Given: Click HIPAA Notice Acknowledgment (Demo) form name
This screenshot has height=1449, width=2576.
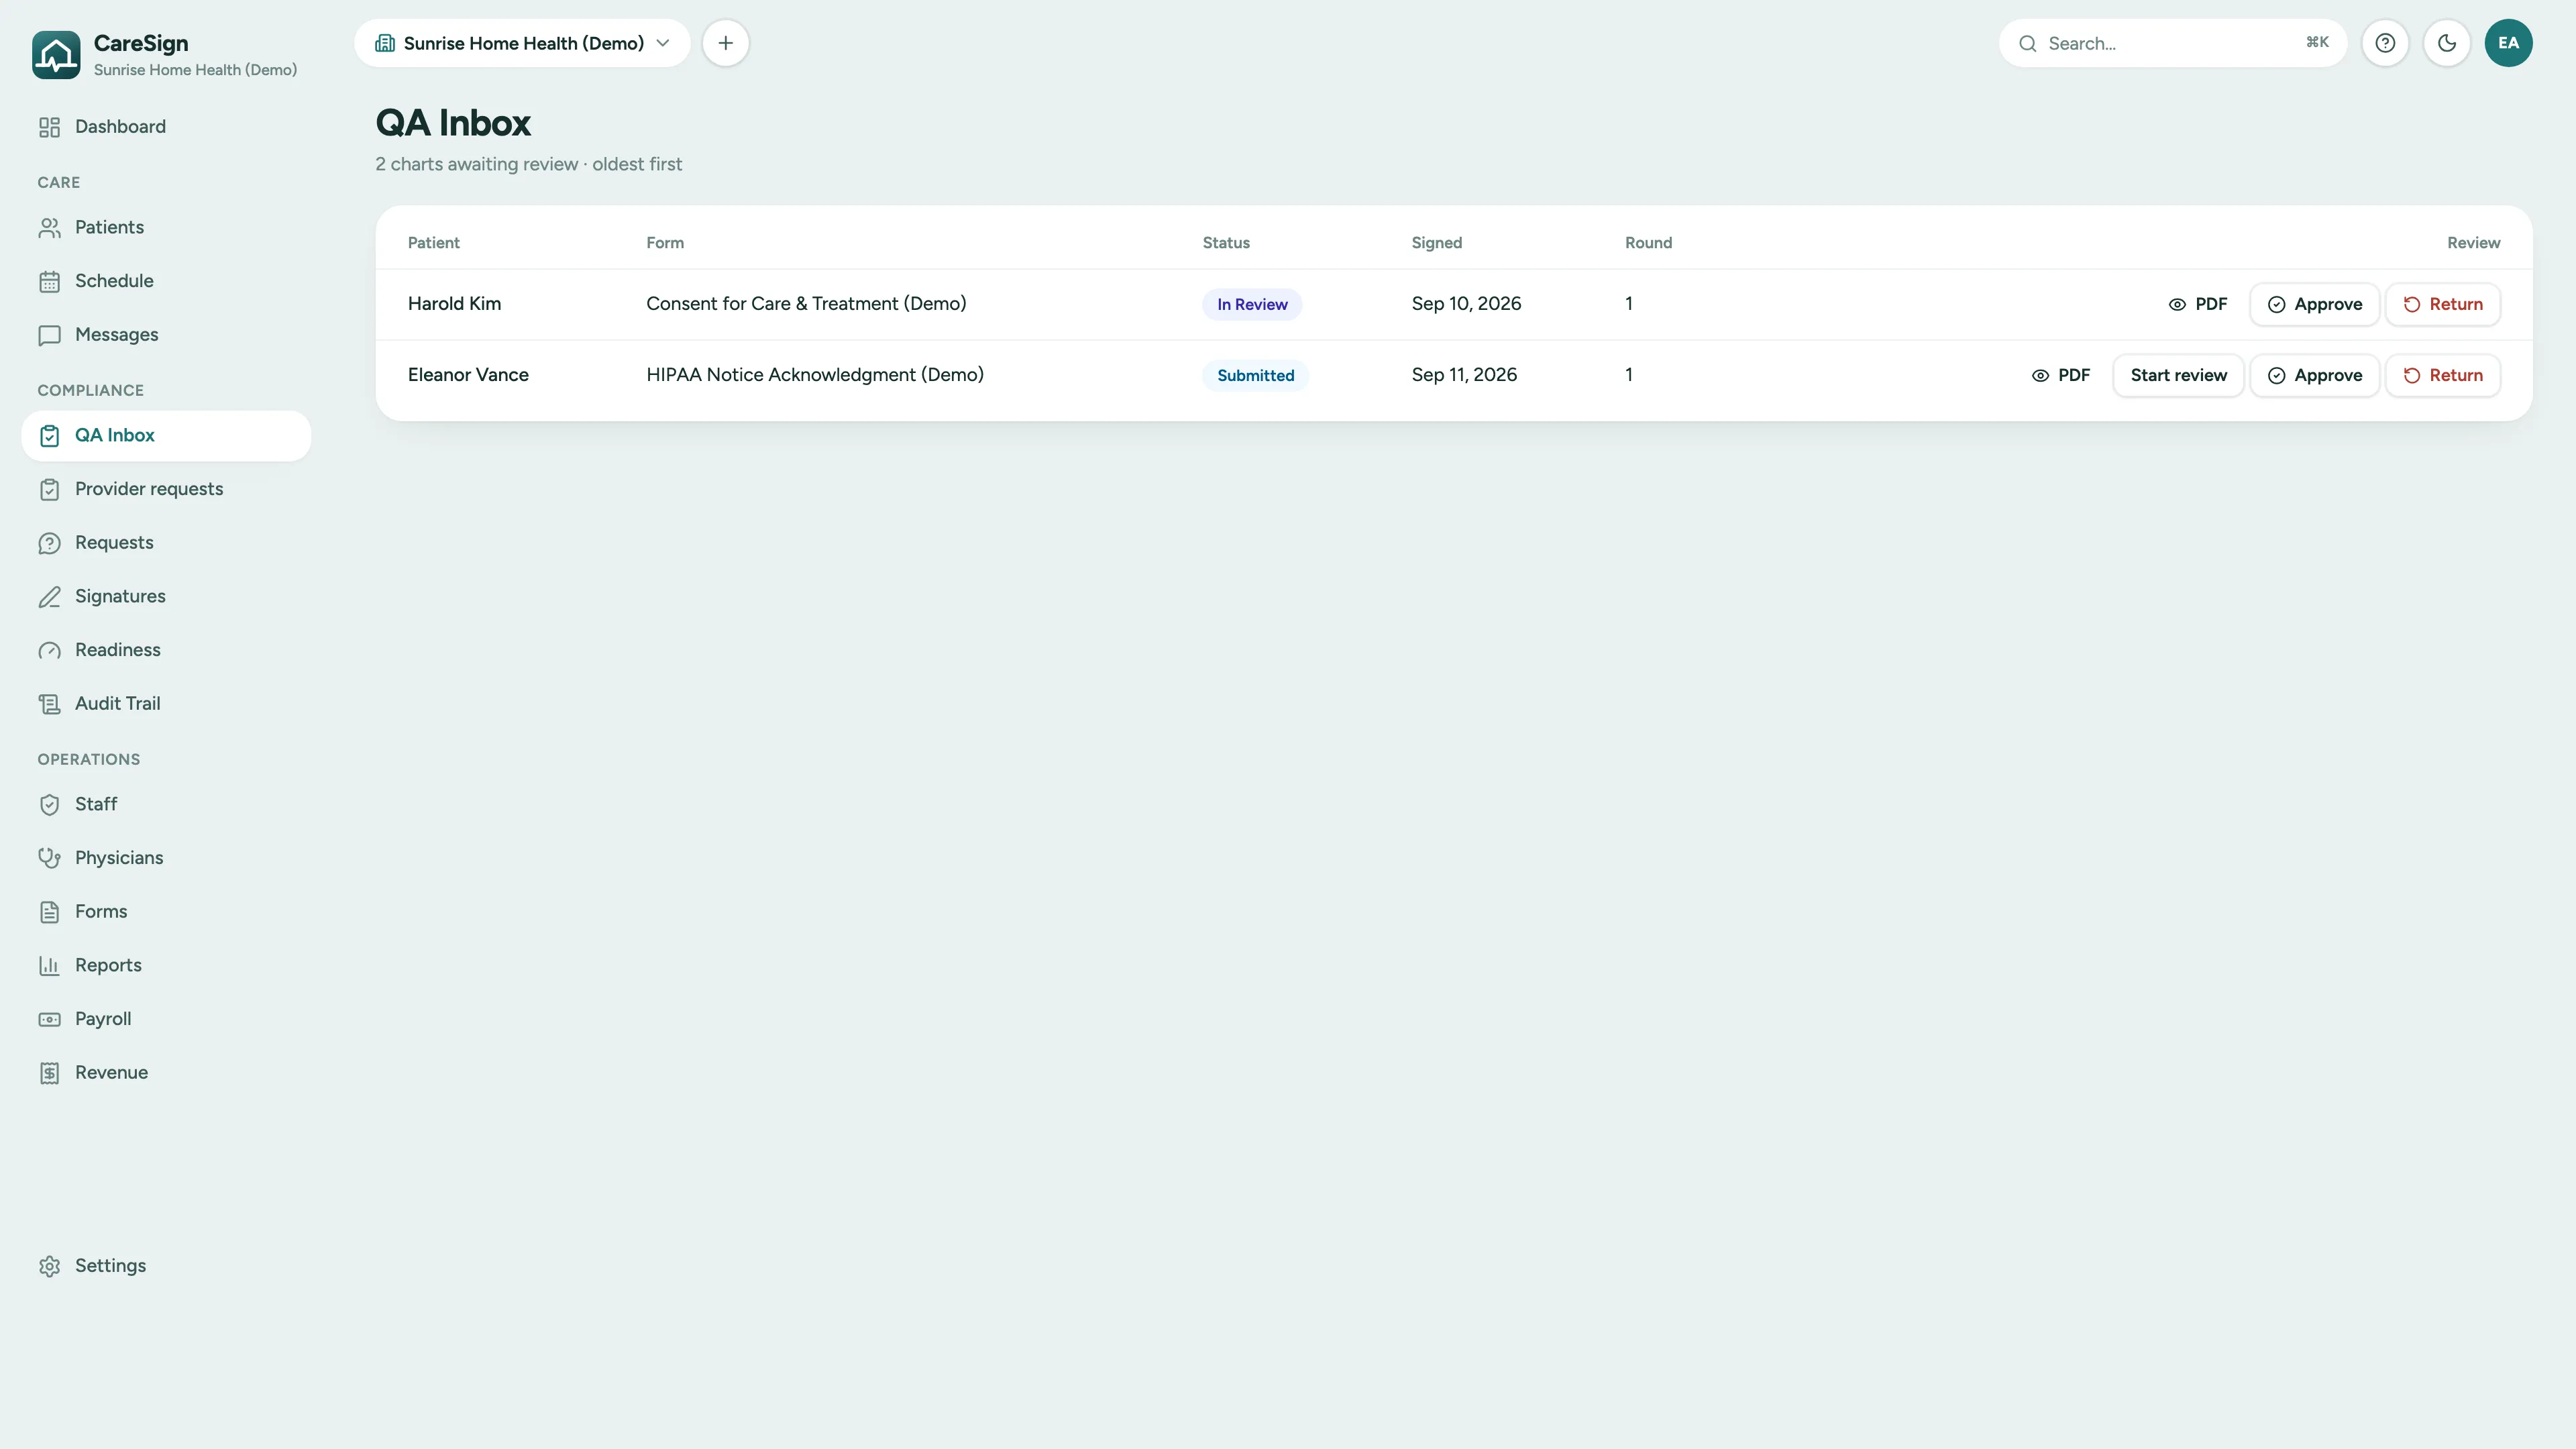Looking at the screenshot, I should click(x=815, y=375).
